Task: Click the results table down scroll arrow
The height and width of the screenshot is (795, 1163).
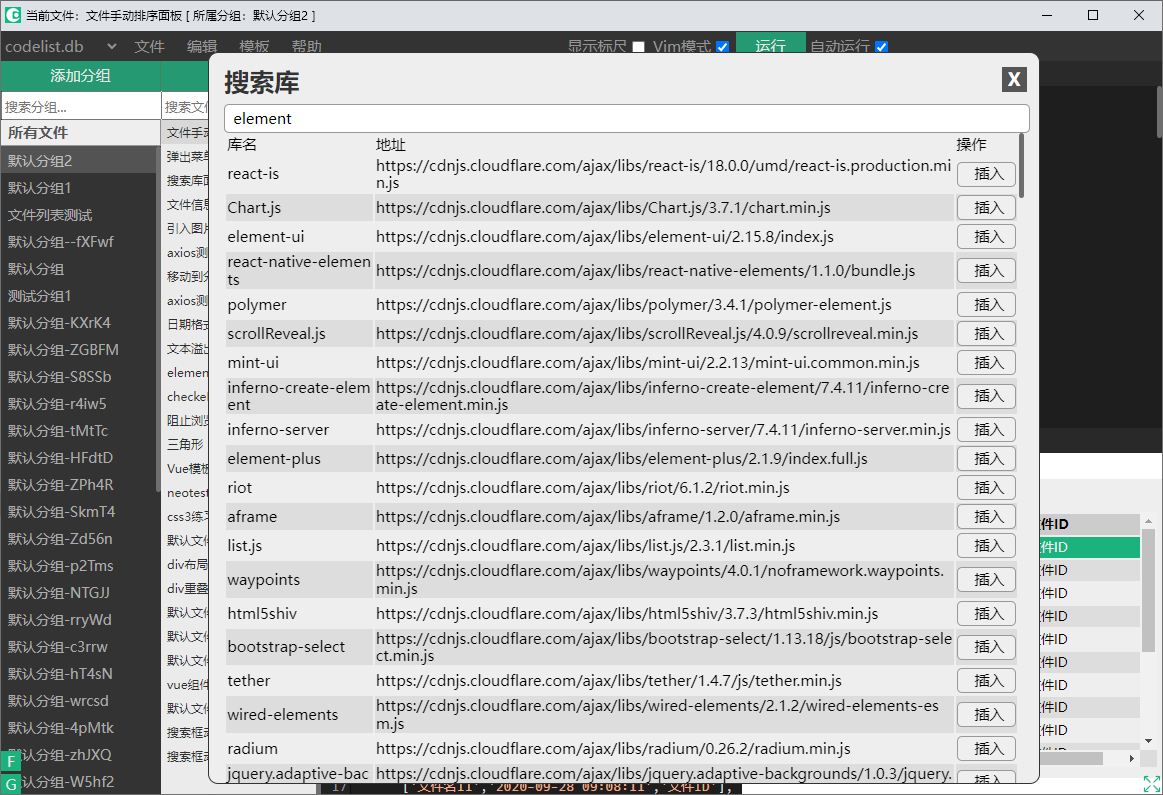Action: click(x=1148, y=741)
